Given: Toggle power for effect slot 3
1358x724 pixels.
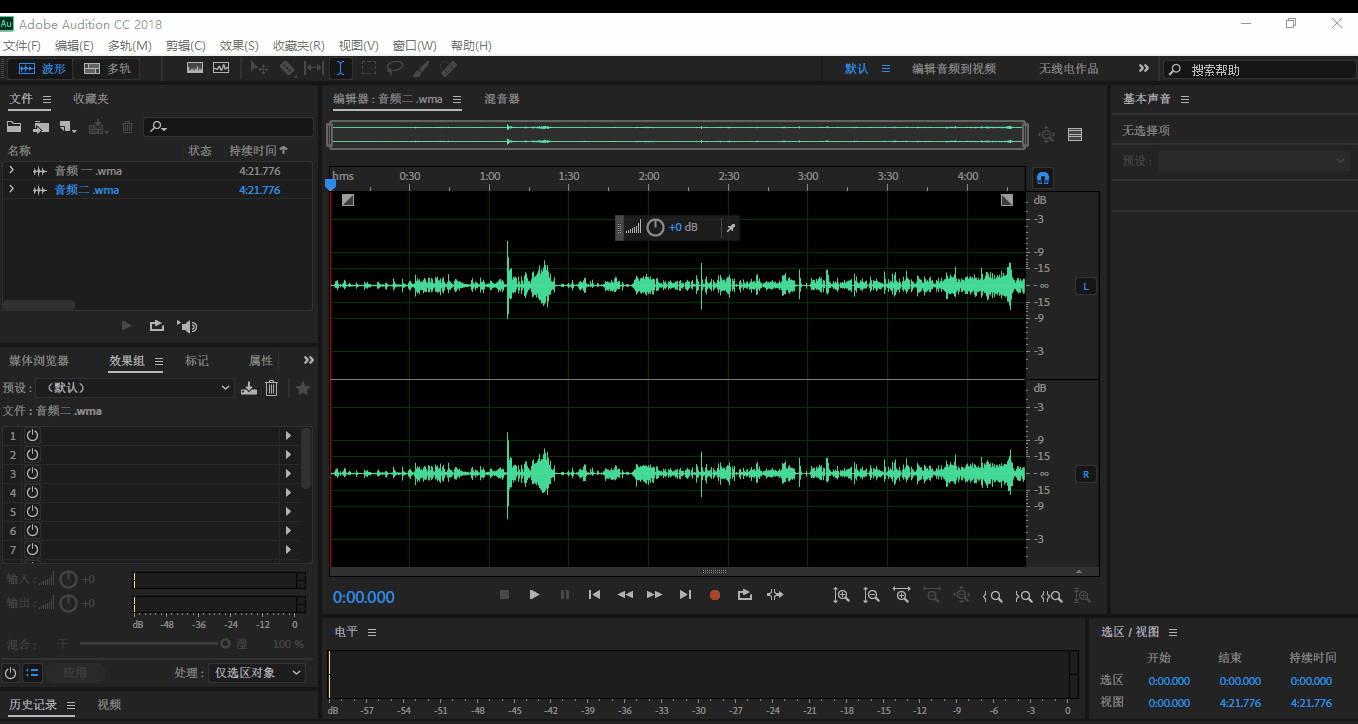Looking at the screenshot, I should (32, 474).
